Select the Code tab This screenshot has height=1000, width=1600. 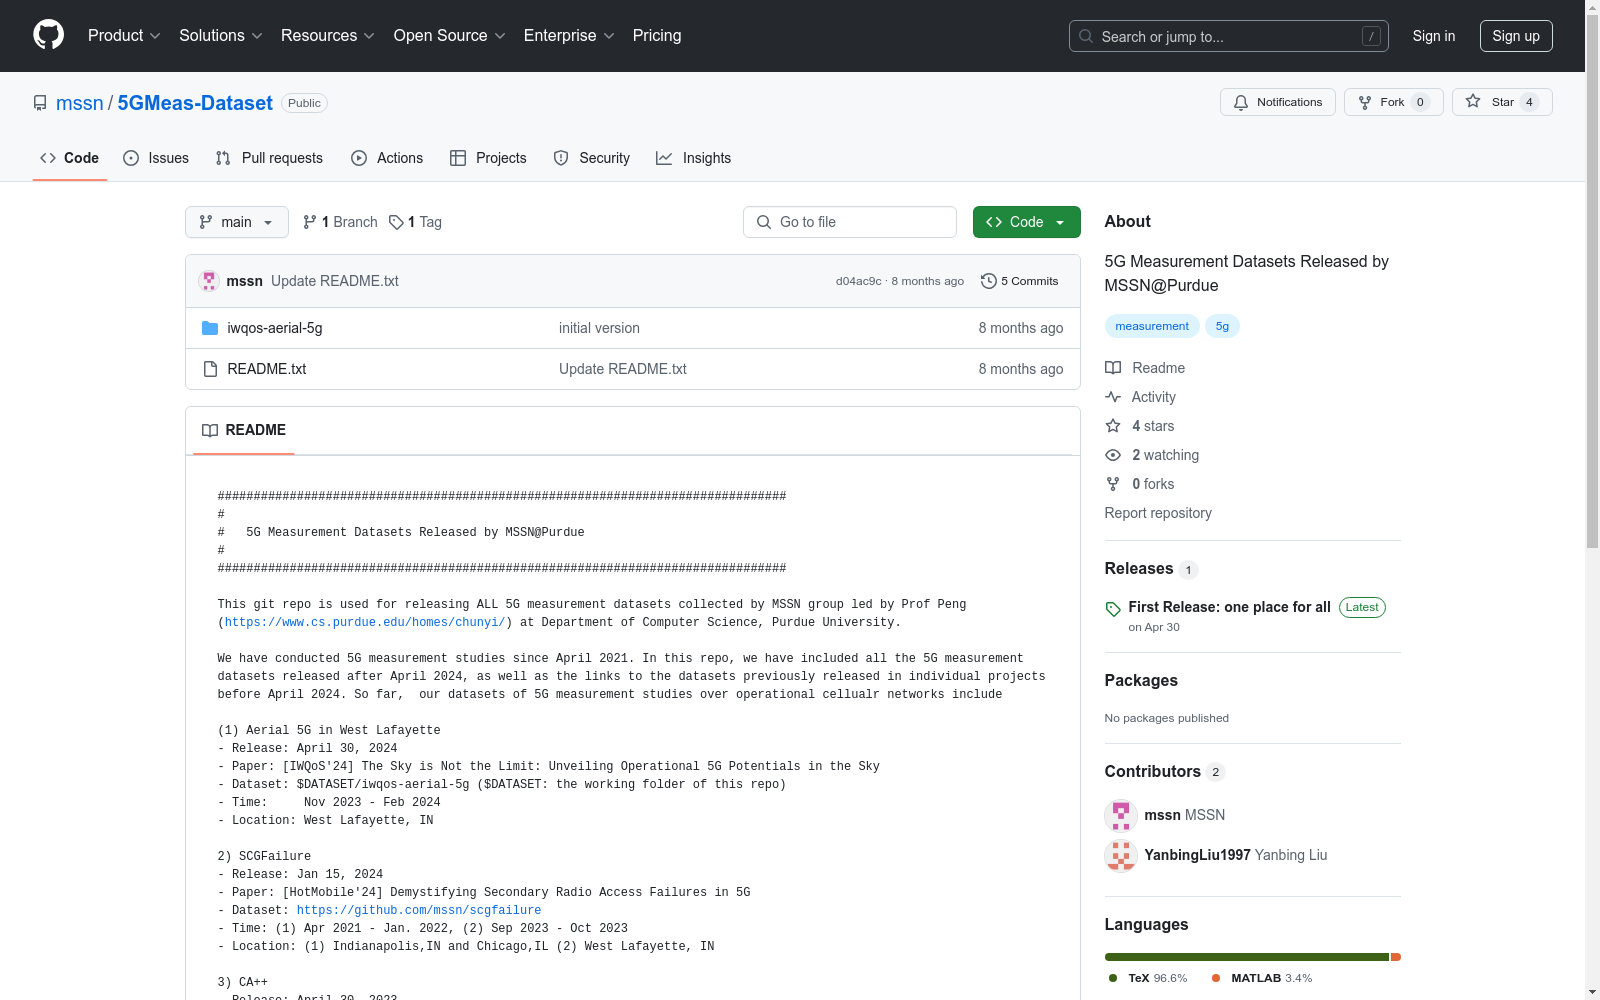point(69,158)
